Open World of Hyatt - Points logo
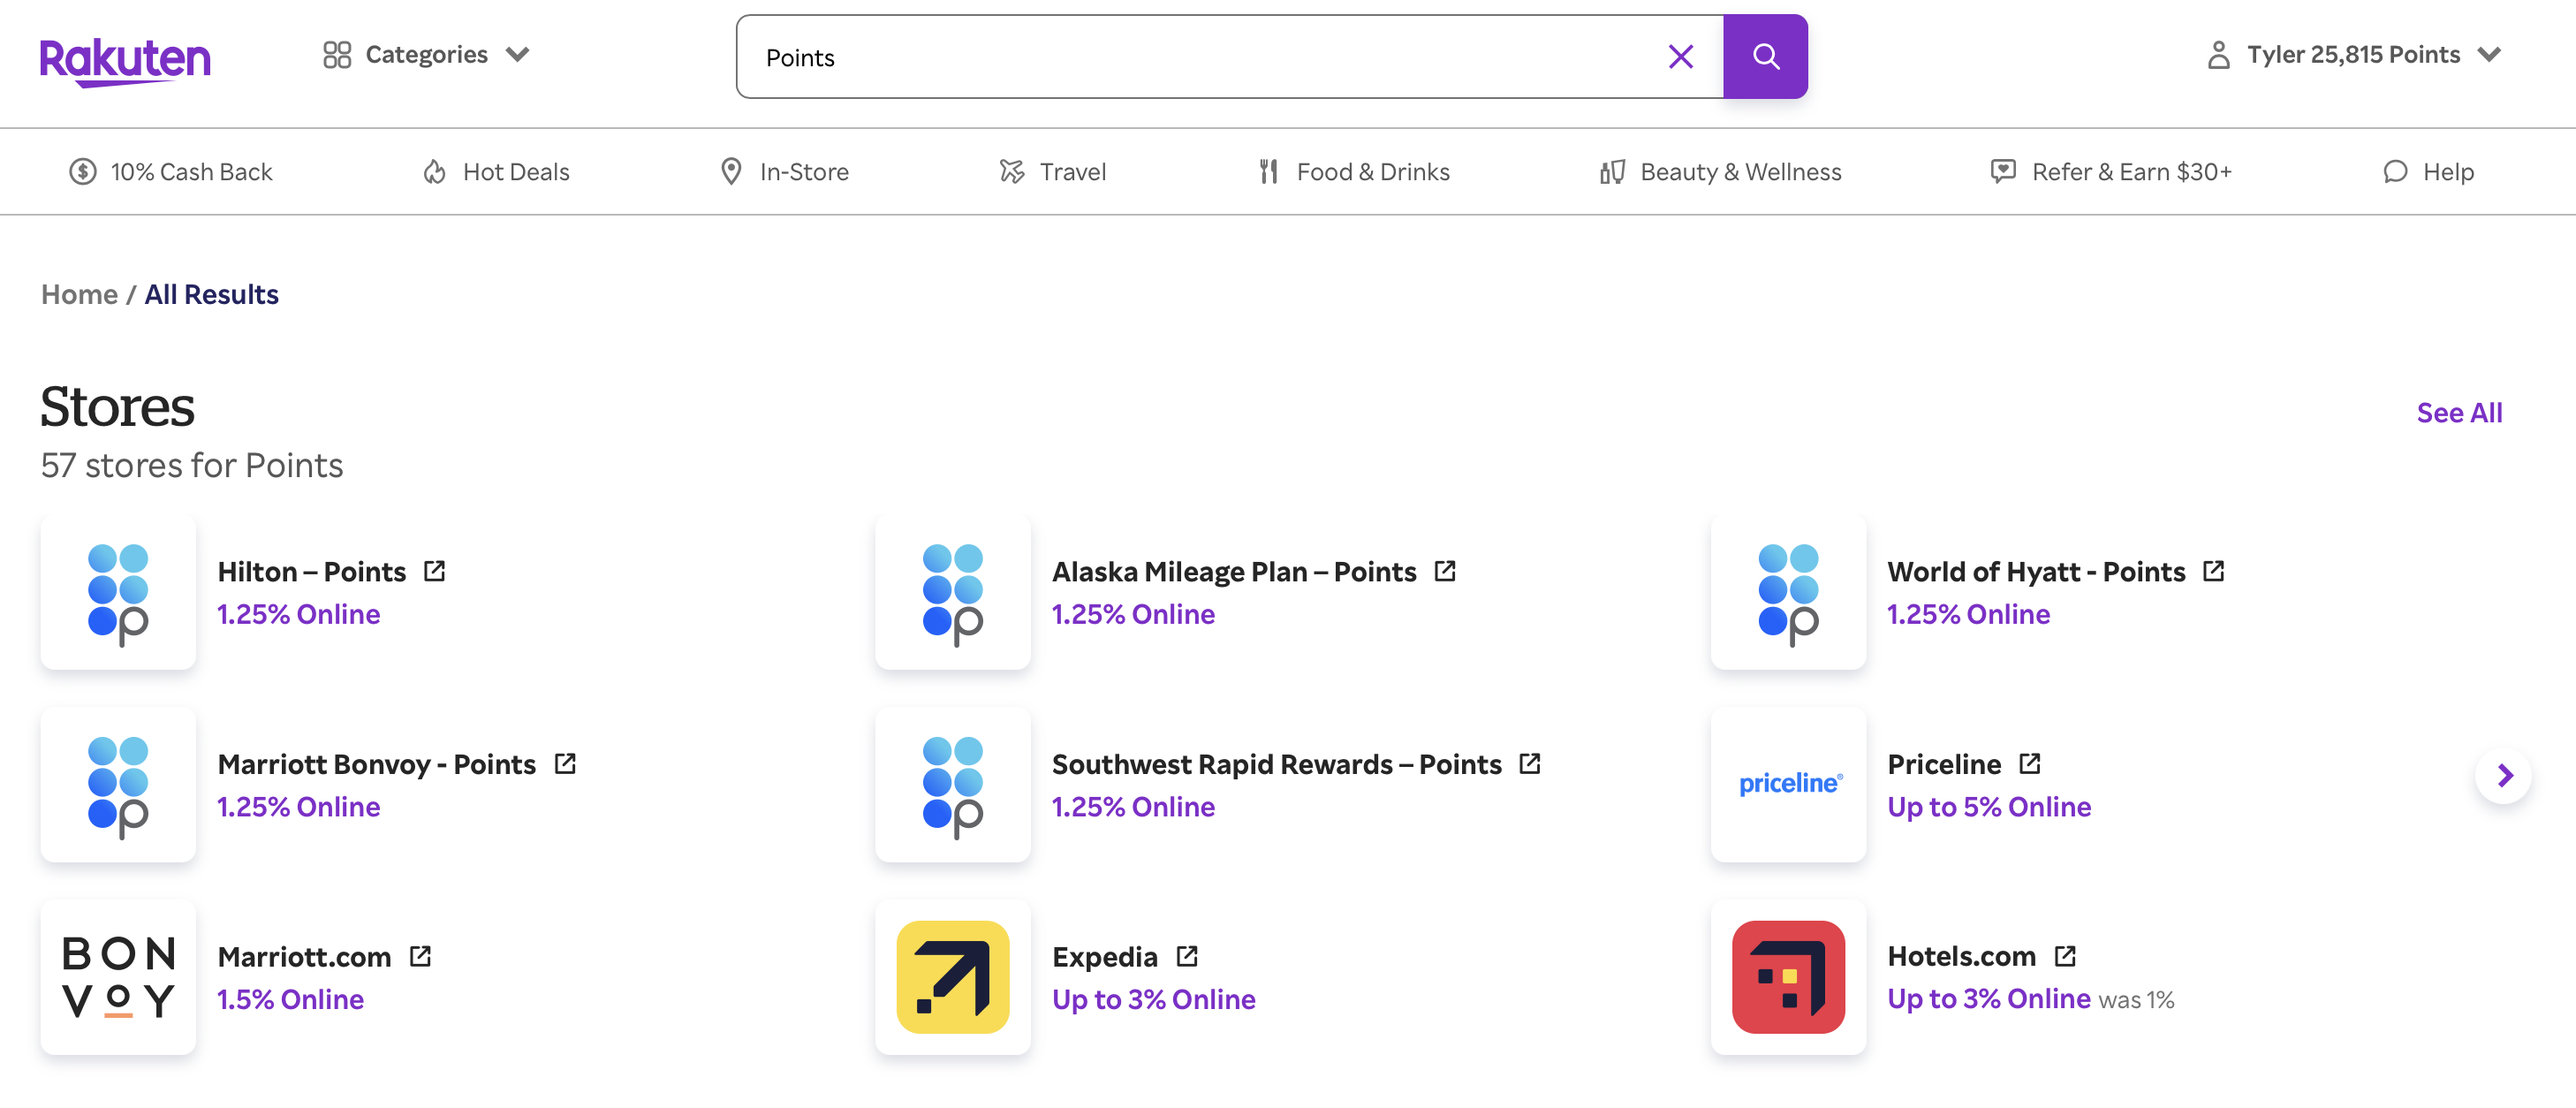The height and width of the screenshot is (1108, 2576). pyautogui.click(x=1788, y=592)
